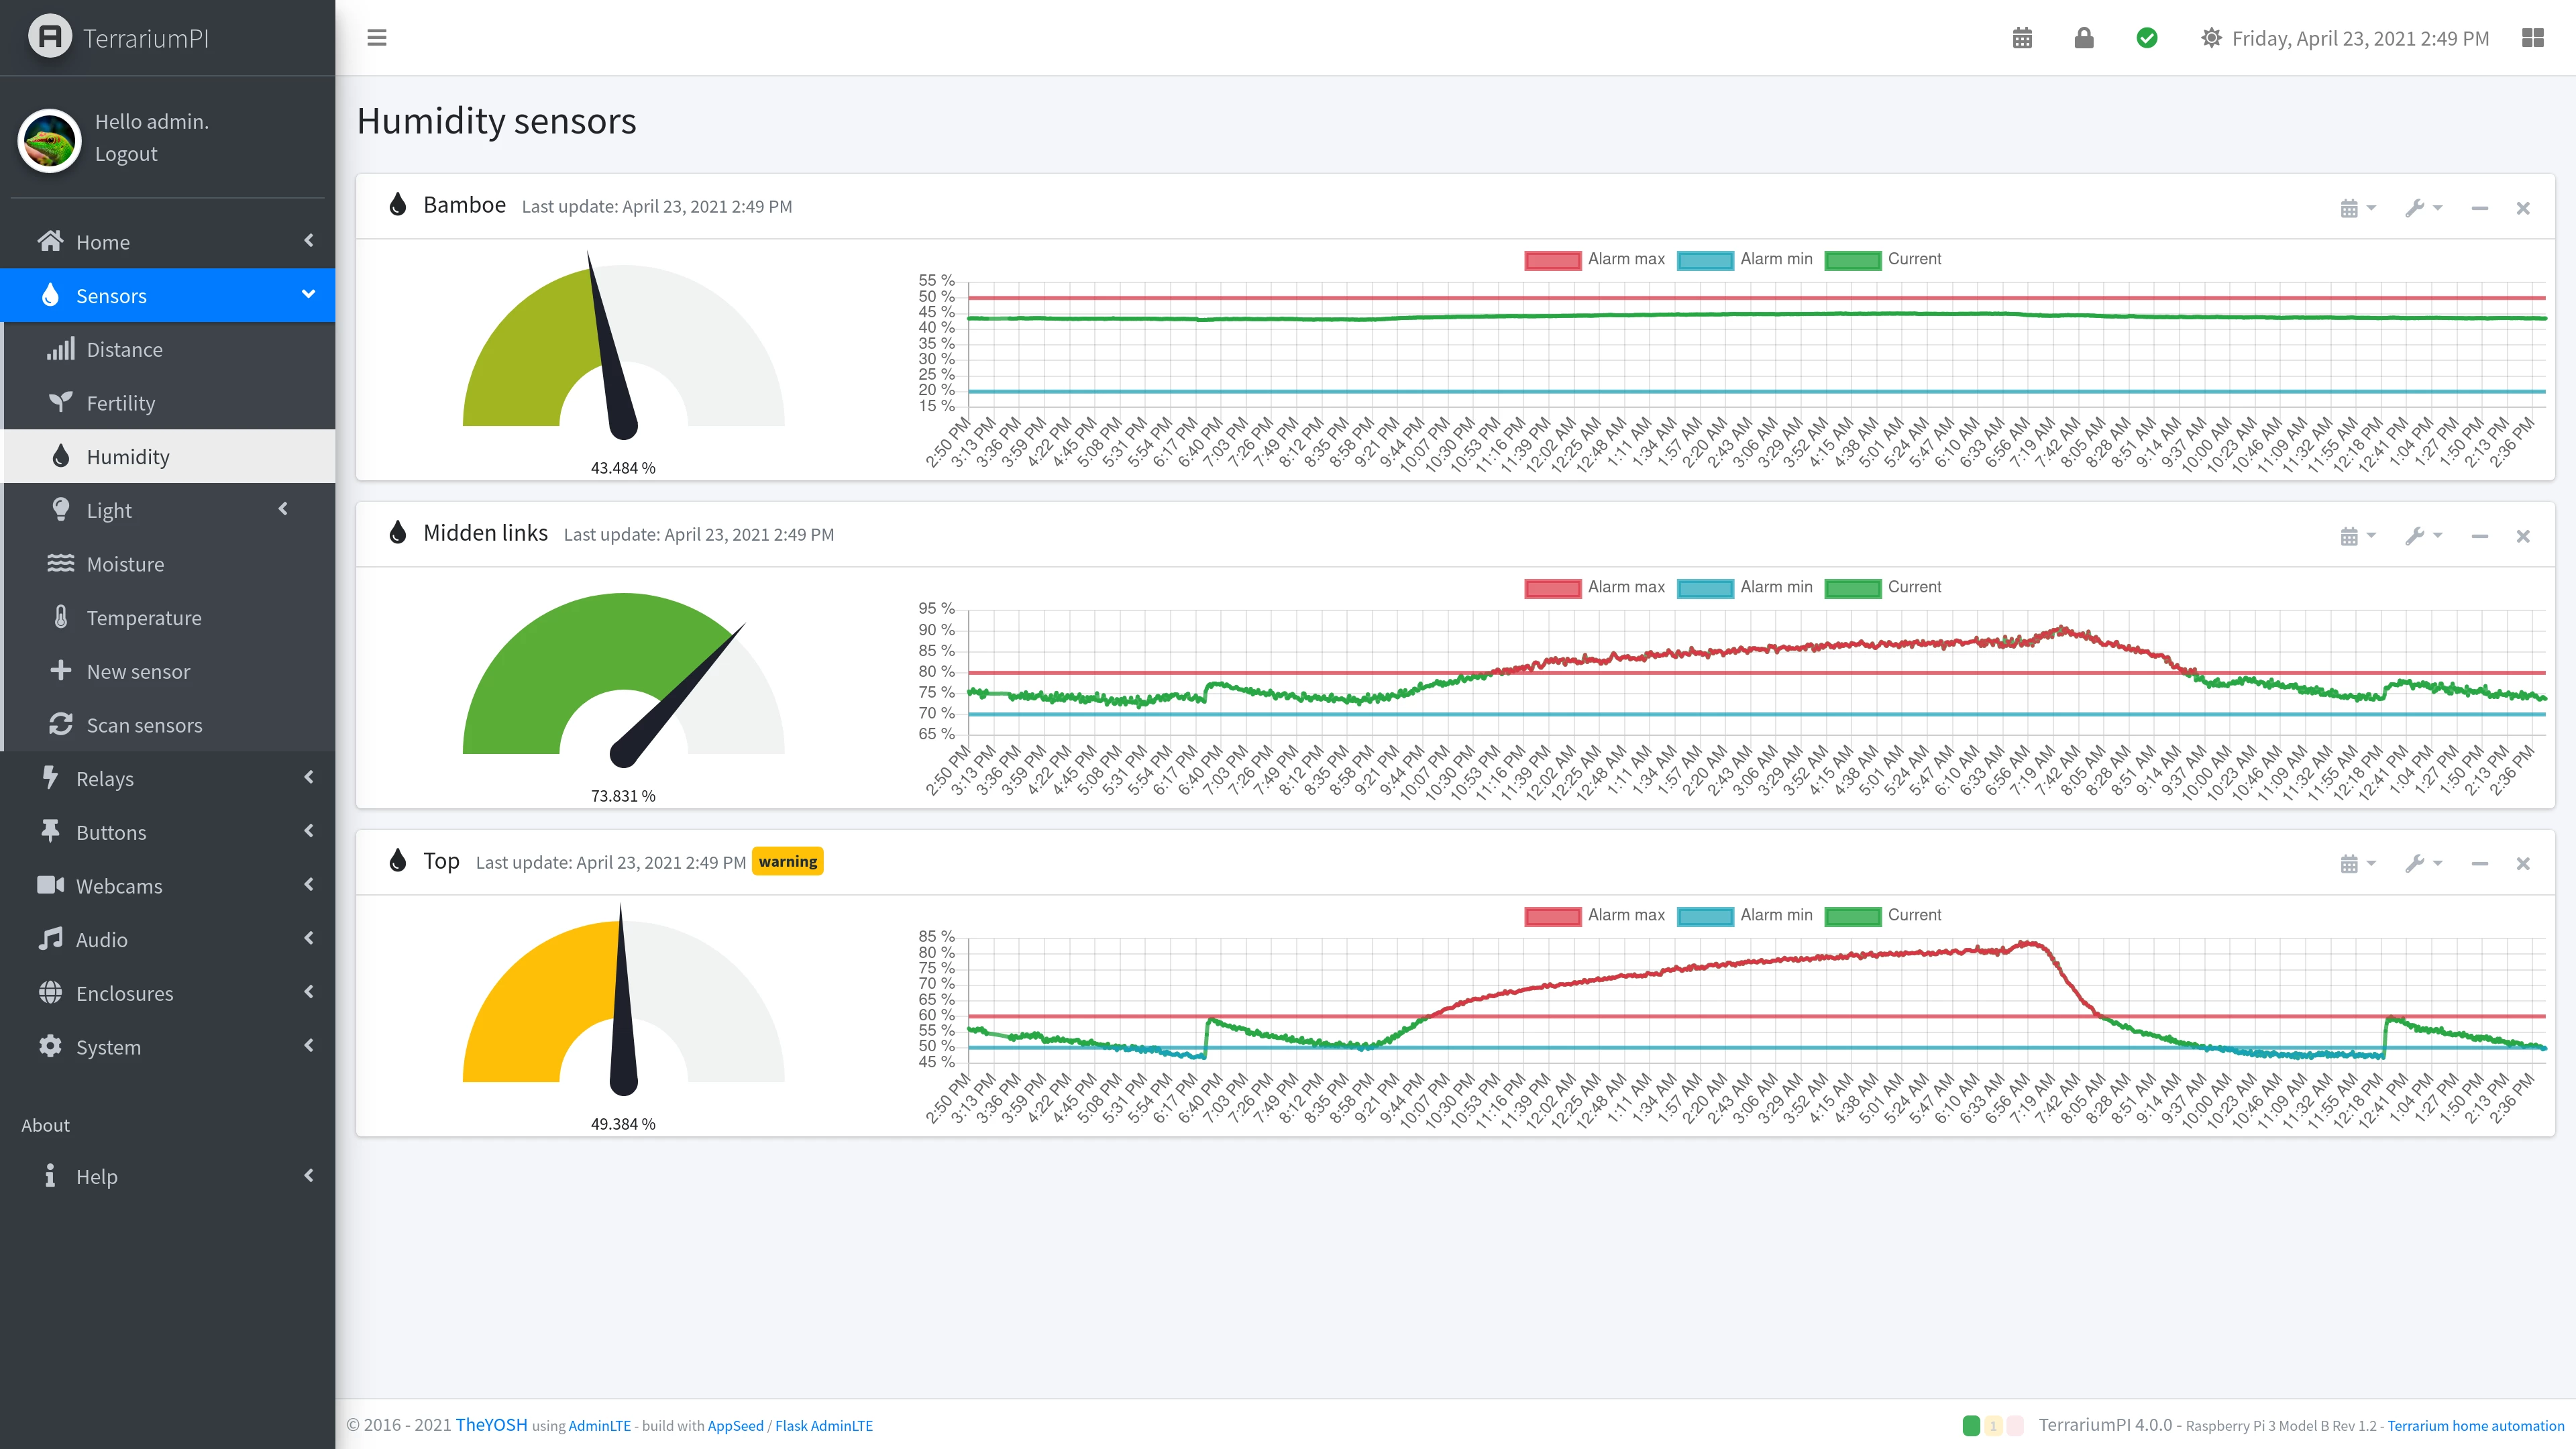Click the lock icon in top bar
The image size is (2576, 1449).
2084,38
